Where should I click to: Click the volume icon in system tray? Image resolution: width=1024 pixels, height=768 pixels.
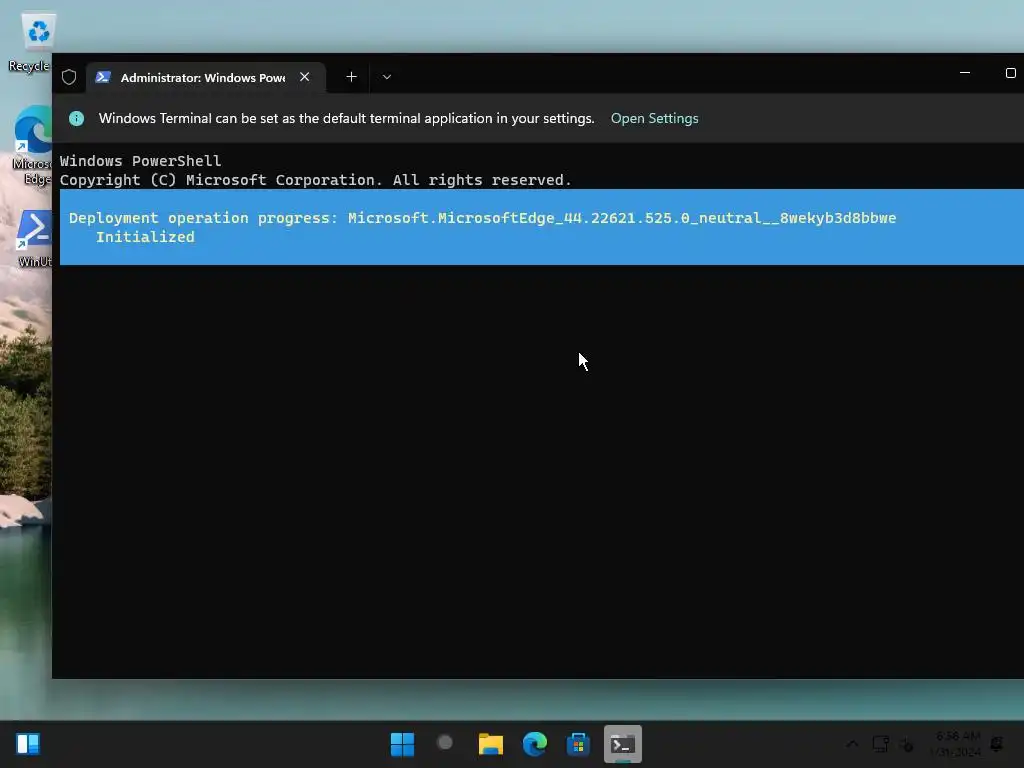pos(906,744)
